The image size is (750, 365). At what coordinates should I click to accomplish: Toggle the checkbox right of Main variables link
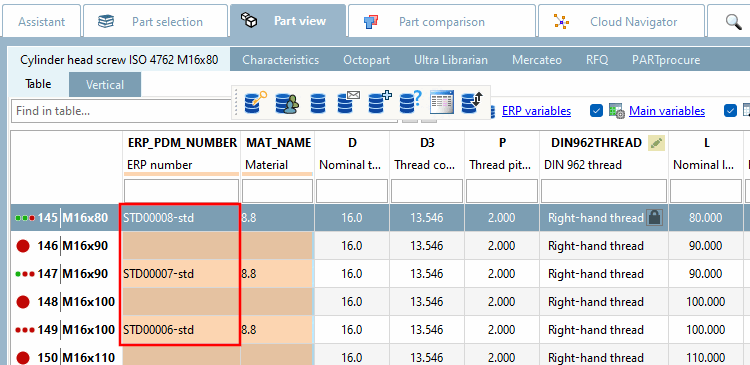730,111
